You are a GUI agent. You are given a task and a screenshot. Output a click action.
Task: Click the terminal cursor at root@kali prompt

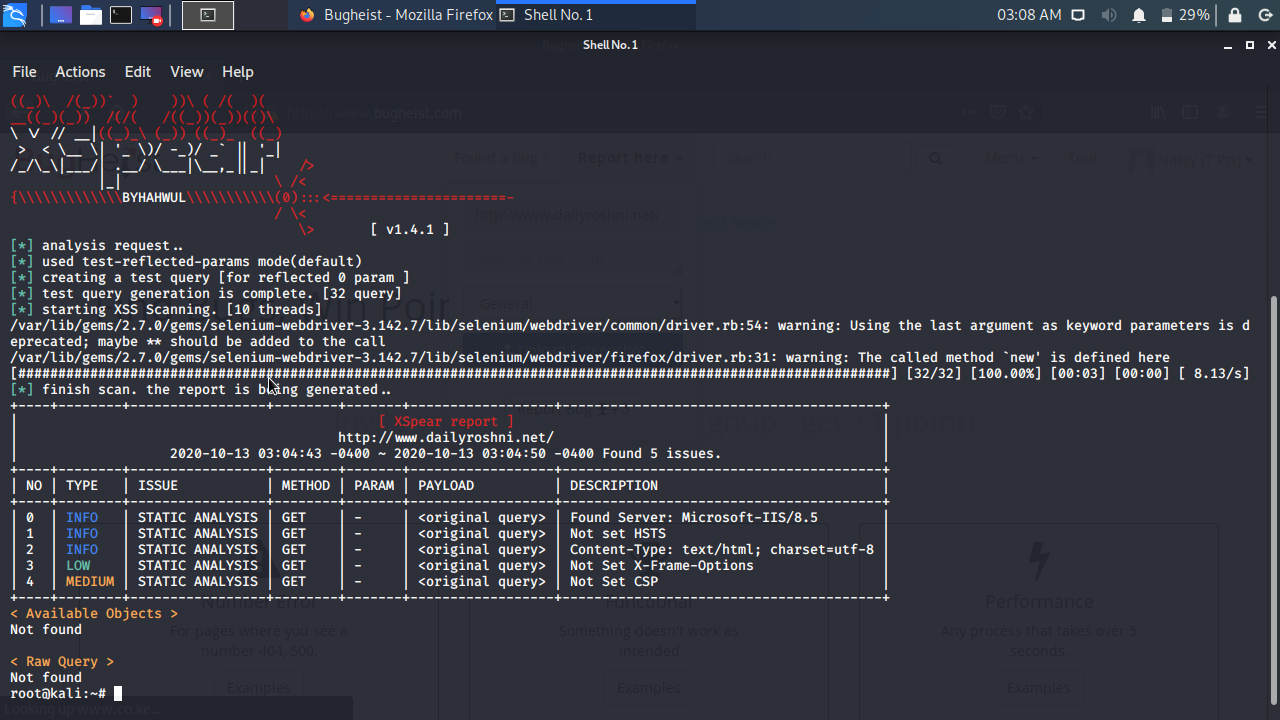(118, 693)
